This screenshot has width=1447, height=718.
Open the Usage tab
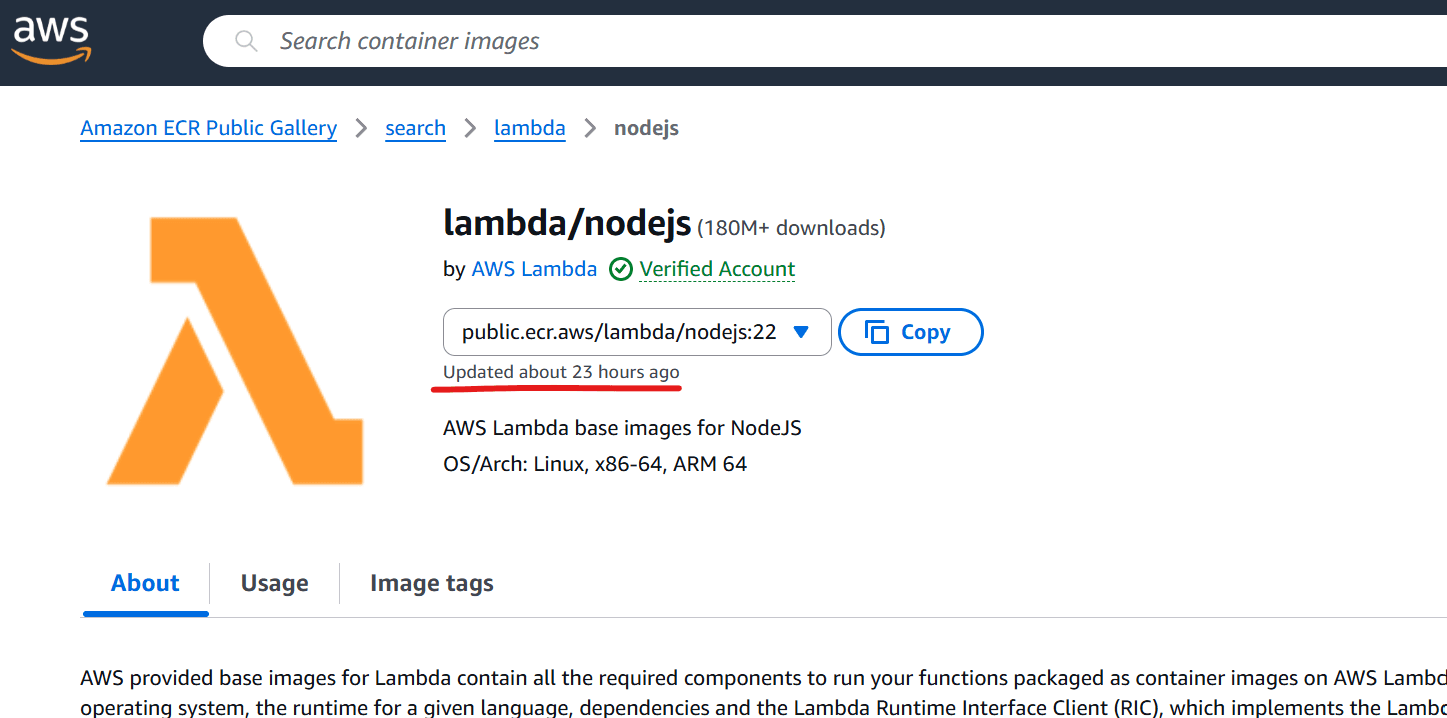(274, 583)
